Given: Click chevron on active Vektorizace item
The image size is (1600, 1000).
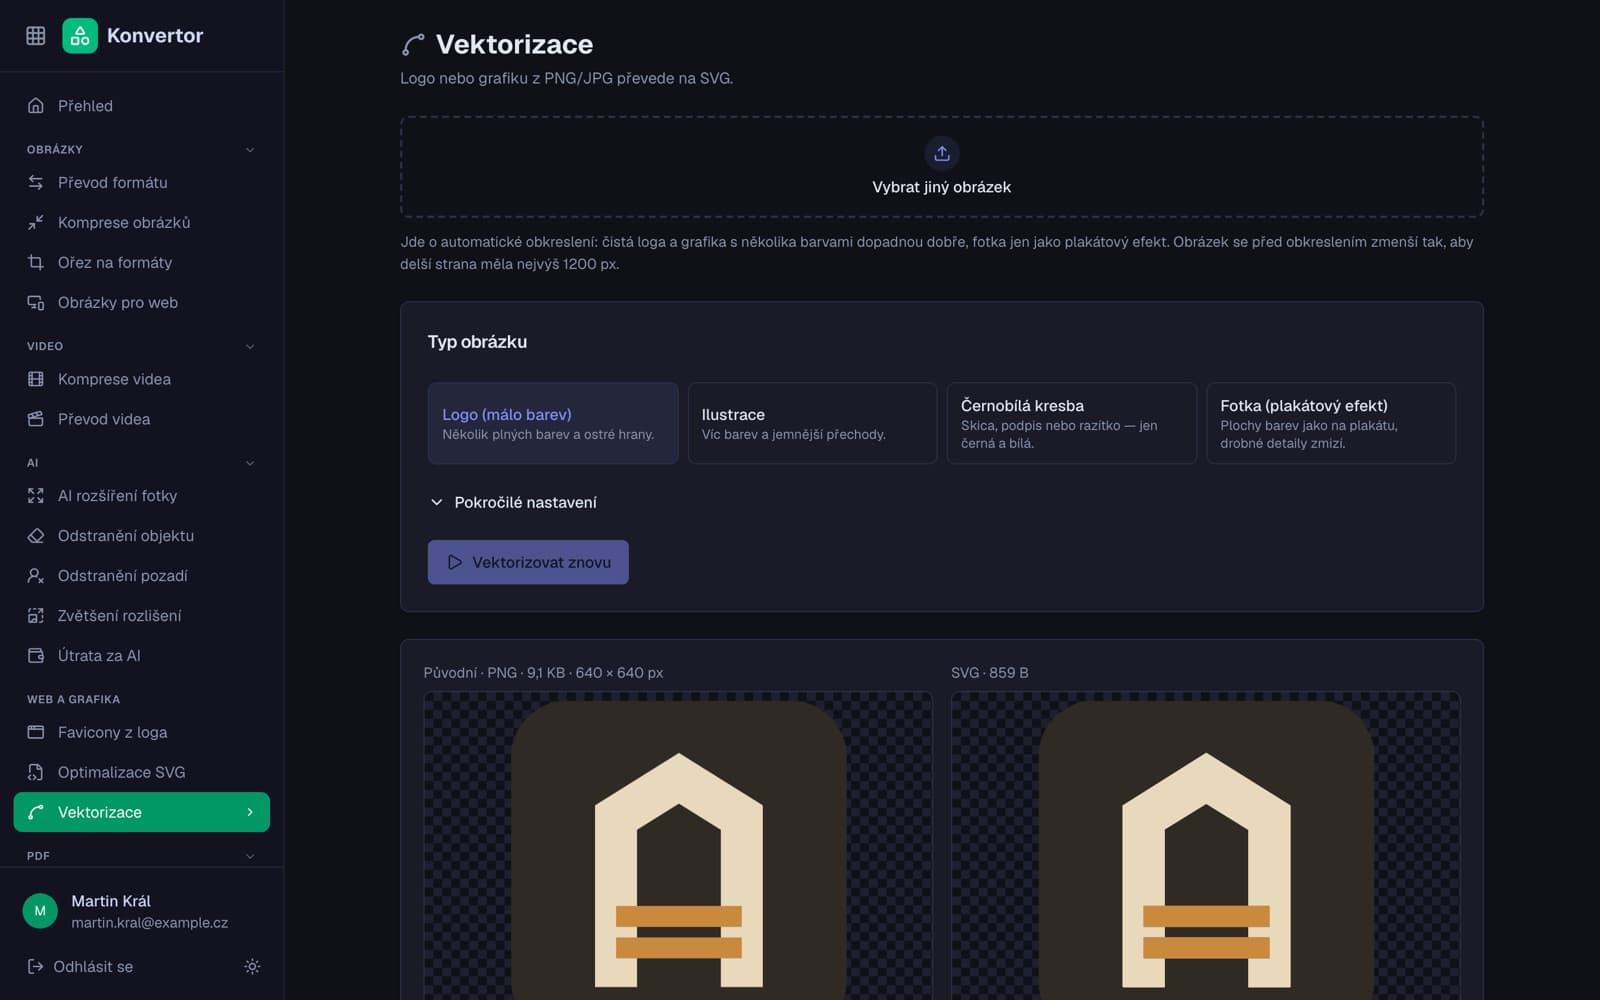Looking at the screenshot, I should click(250, 812).
